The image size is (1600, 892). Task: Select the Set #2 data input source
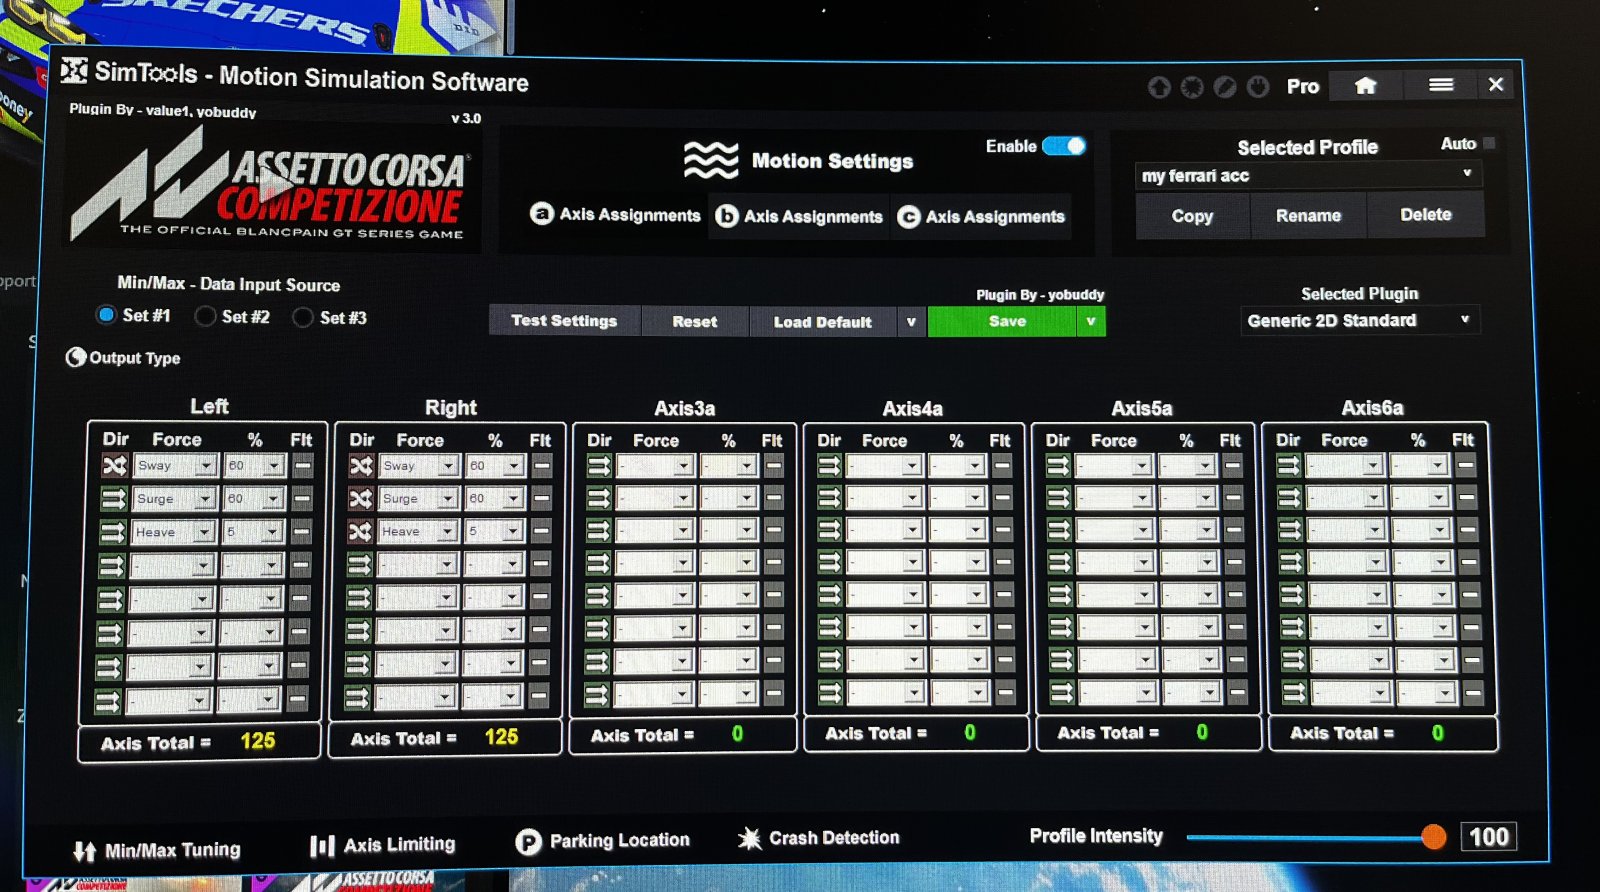click(x=205, y=316)
